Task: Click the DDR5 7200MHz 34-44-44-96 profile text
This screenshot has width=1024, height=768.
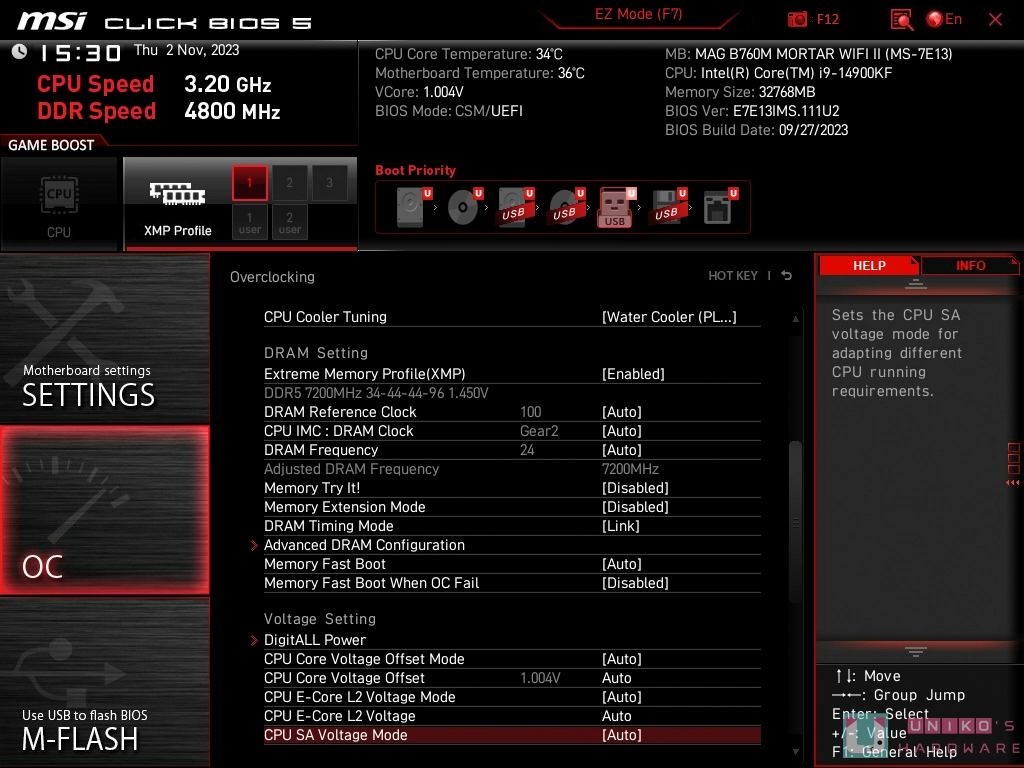Action: click(376, 393)
